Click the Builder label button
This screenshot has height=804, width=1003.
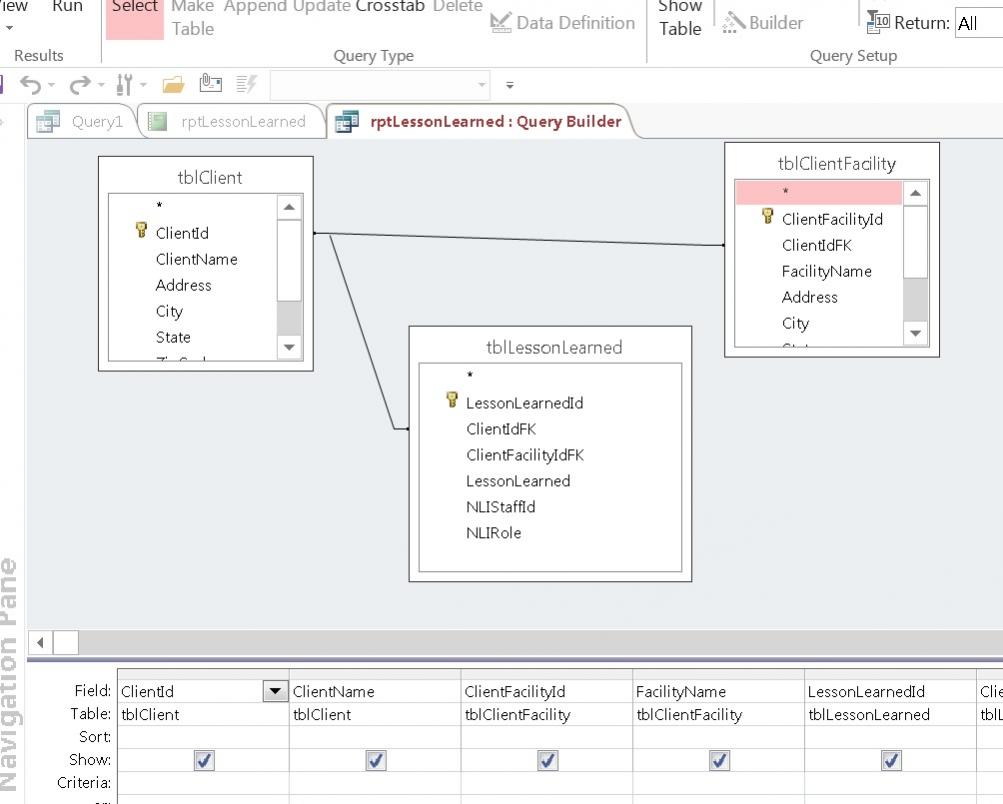tap(775, 23)
